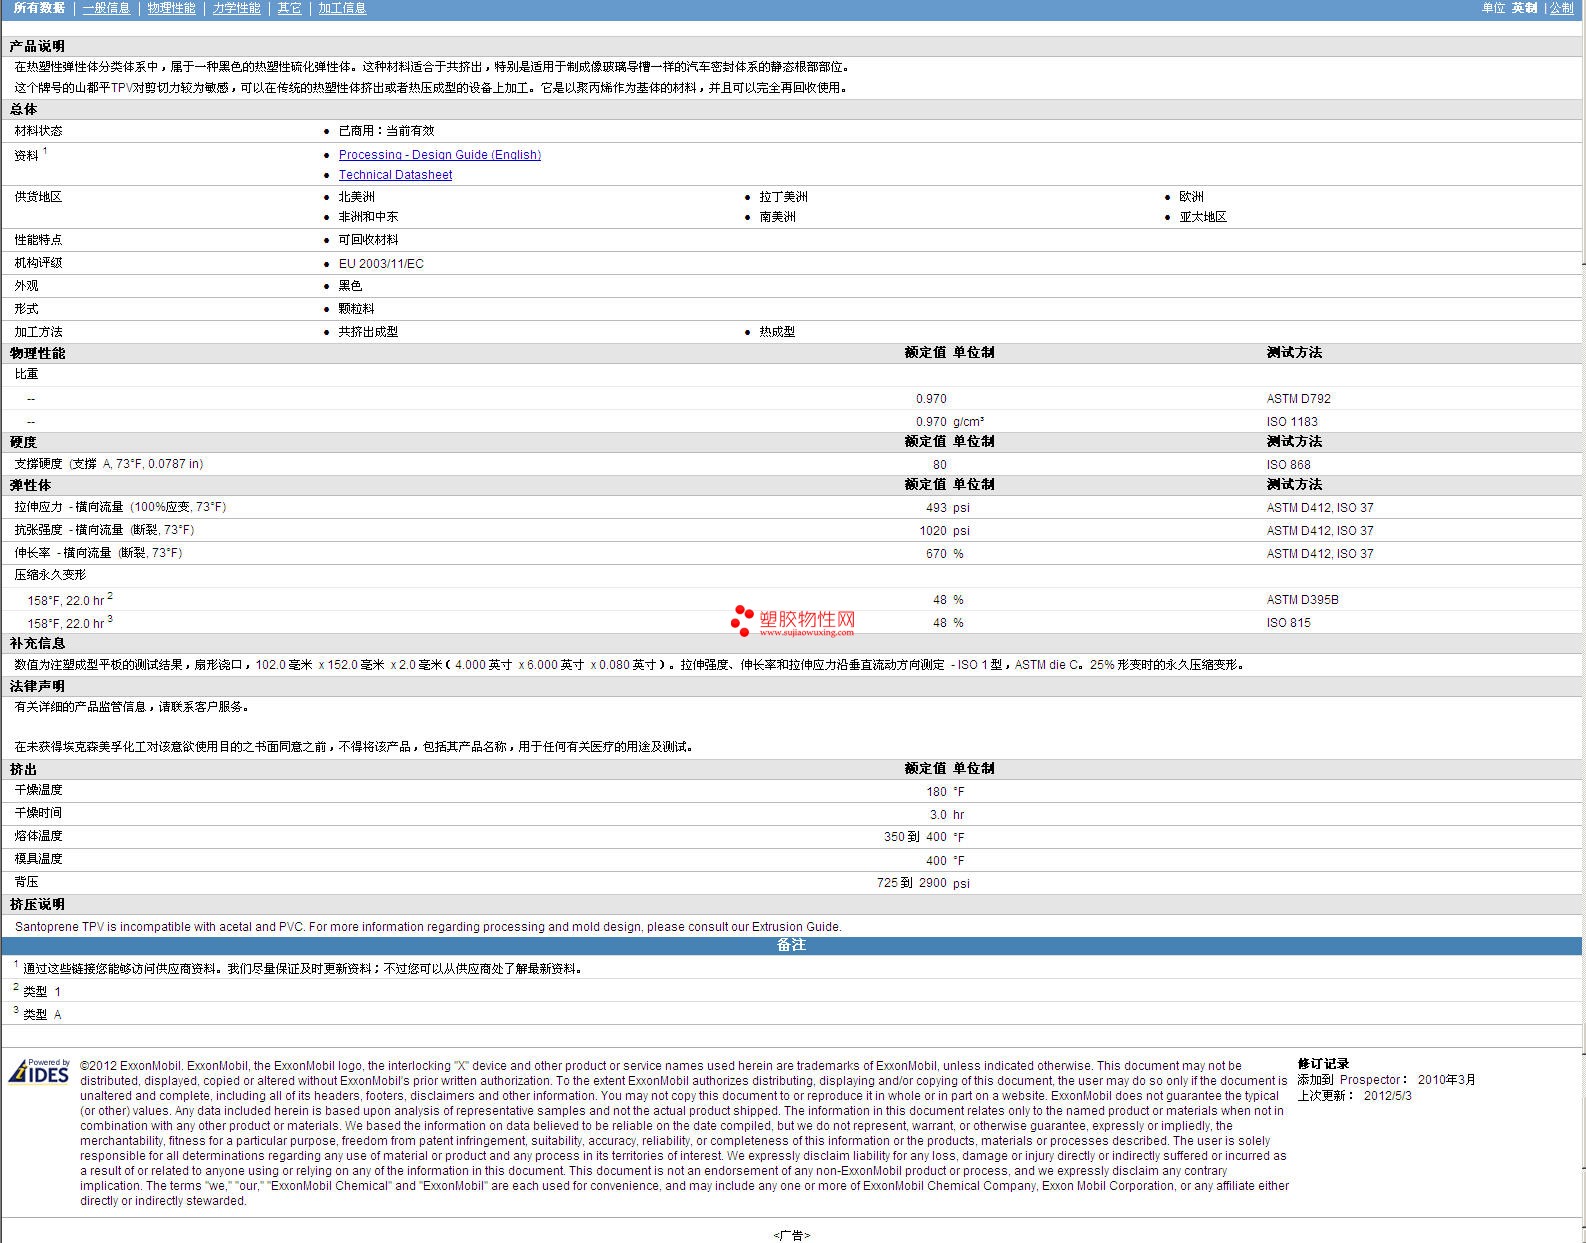Viewport: 1586px width, 1243px height.
Task: Click the 备注 blue header bar
Action: [x=791, y=945]
